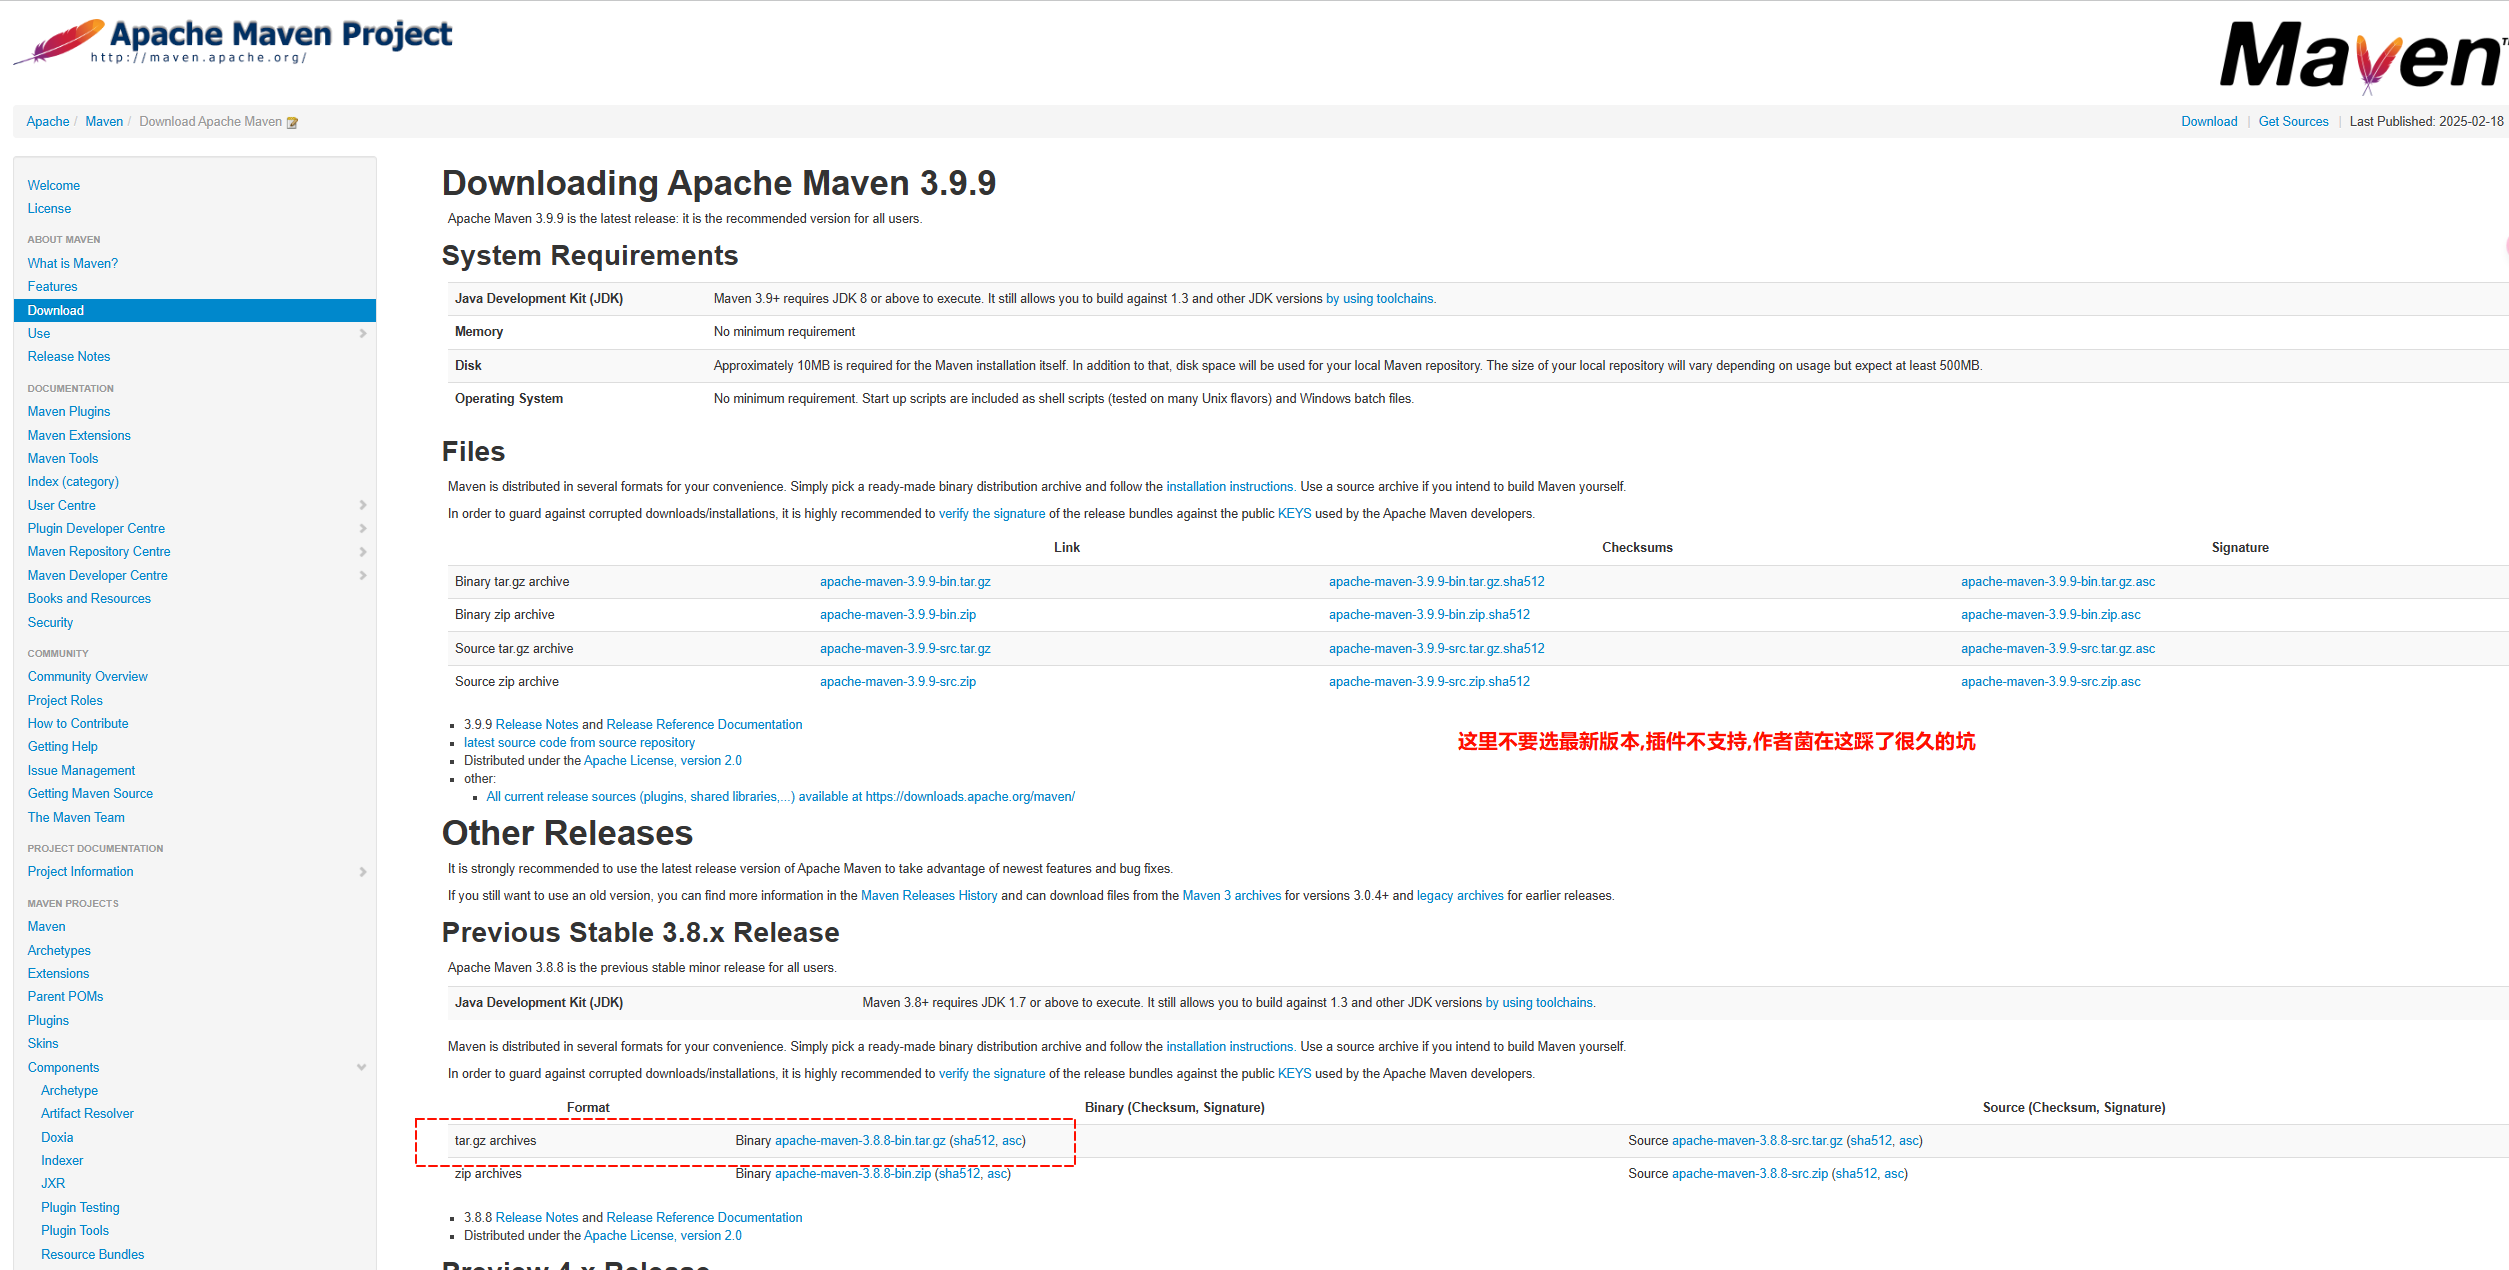Viewport: 2509px width, 1270px height.
Task: Open the apache-maven-3.9.9-bin.tar.gz.sha512 checksum
Action: 1436,582
